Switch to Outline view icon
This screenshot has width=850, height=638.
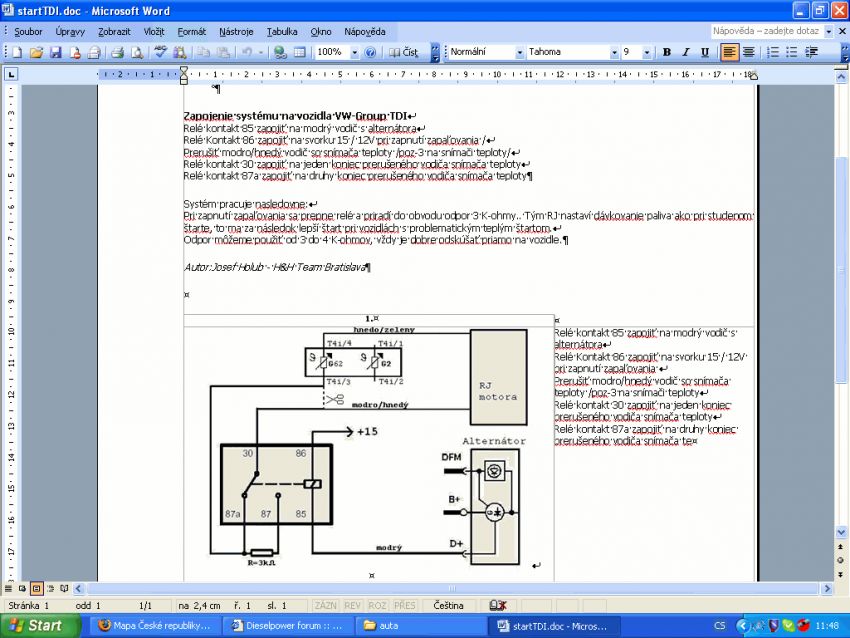50,588
